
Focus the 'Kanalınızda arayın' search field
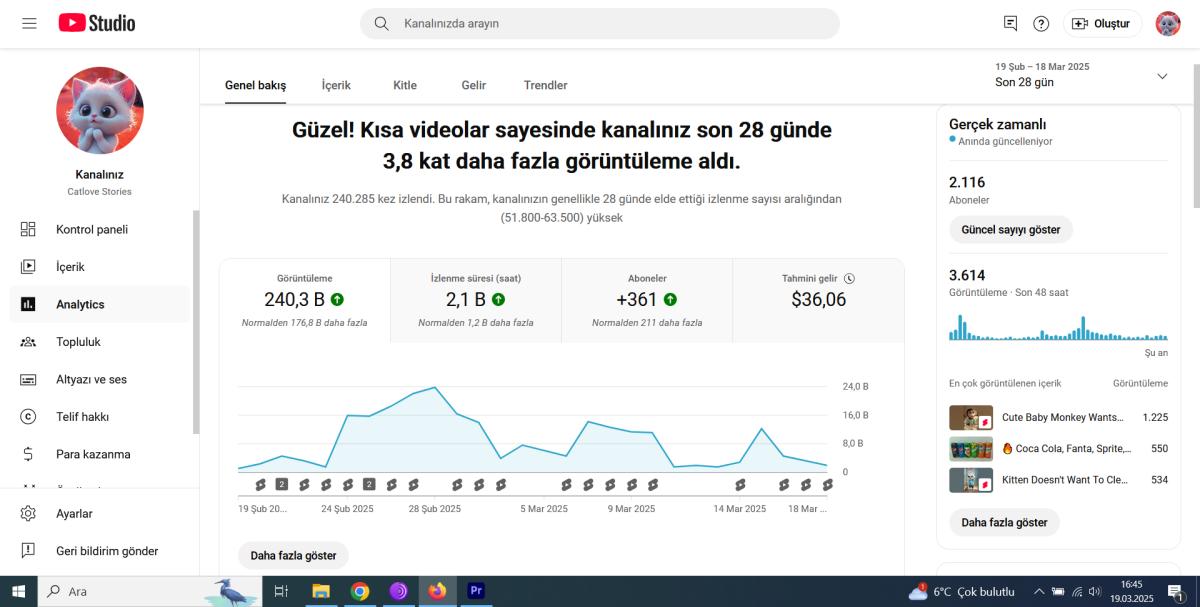[x=600, y=23]
